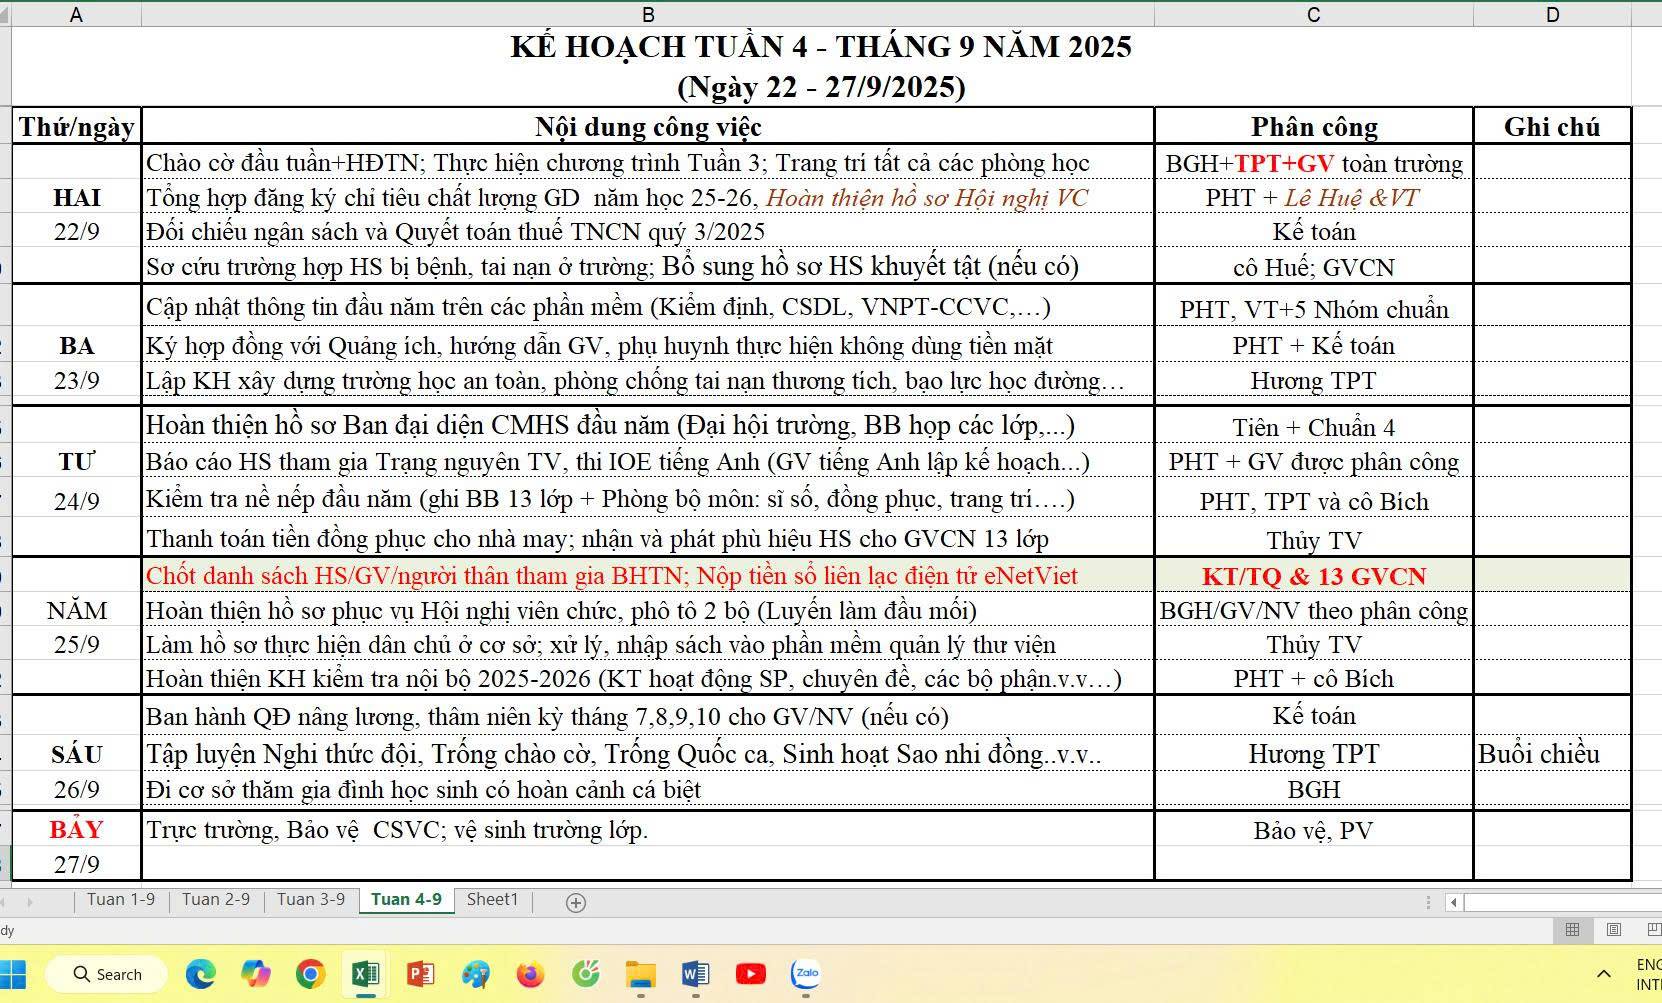Open the Word taskbar icon
The height and width of the screenshot is (1003, 1662).
[x=695, y=974]
